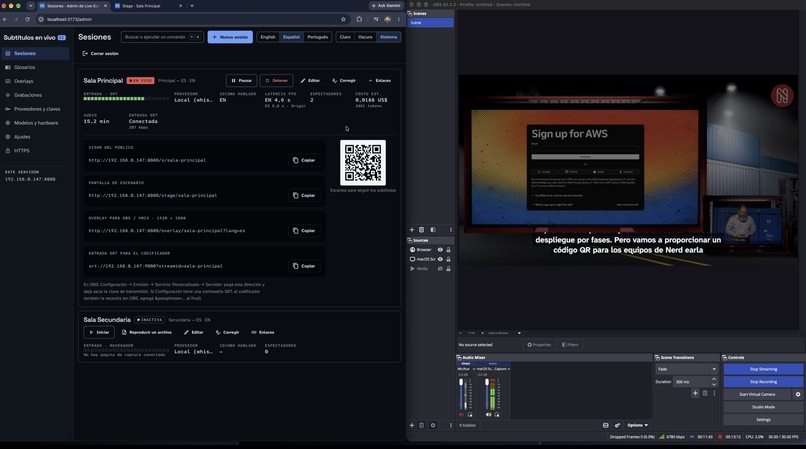Select the Claro theme
The width and height of the screenshot is (806, 449).
(x=345, y=37)
